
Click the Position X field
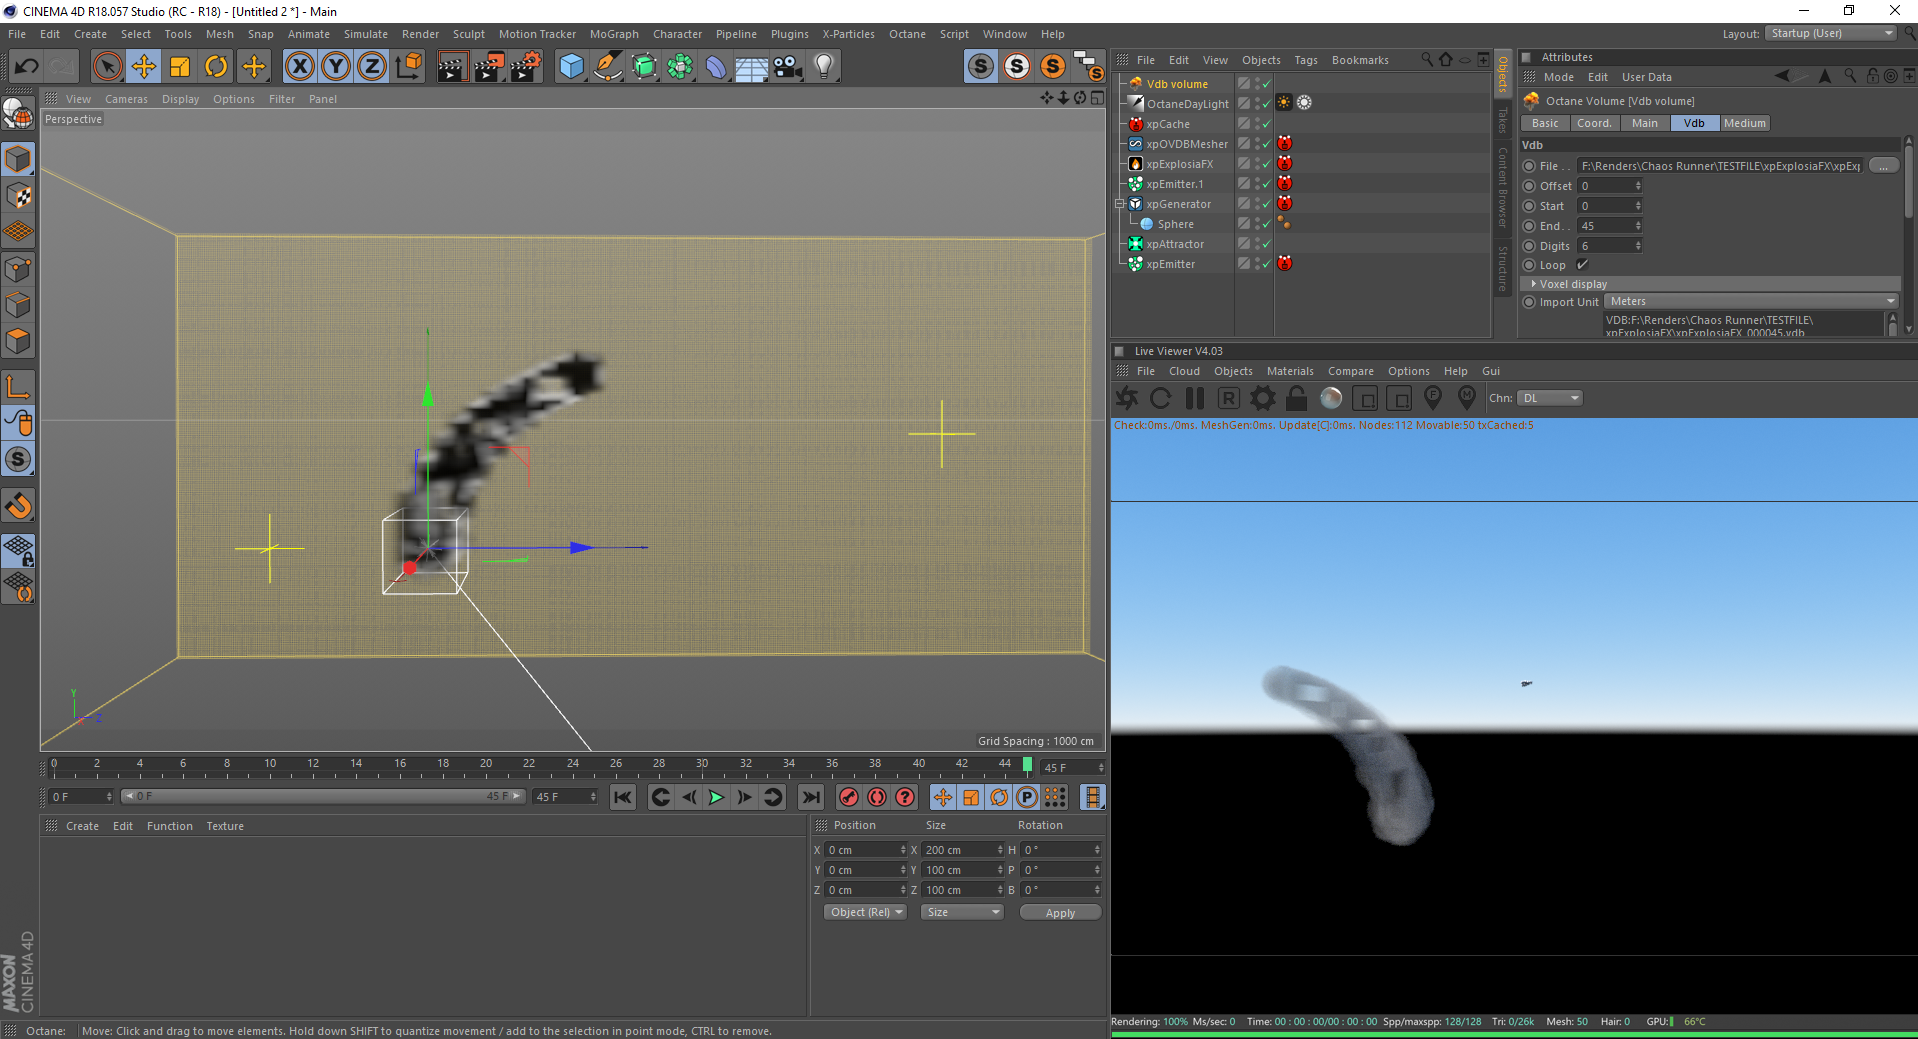click(x=866, y=850)
